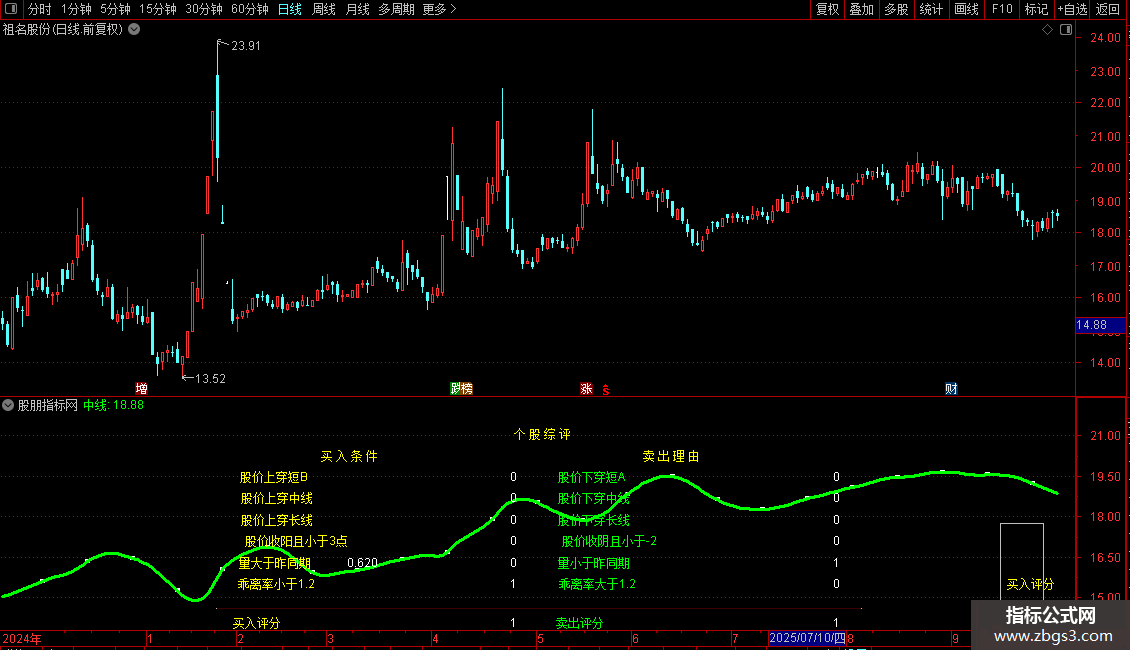Click the 股价下穿短A sell reason
This screenshot has height=650, width=1130.
[592, 477]
